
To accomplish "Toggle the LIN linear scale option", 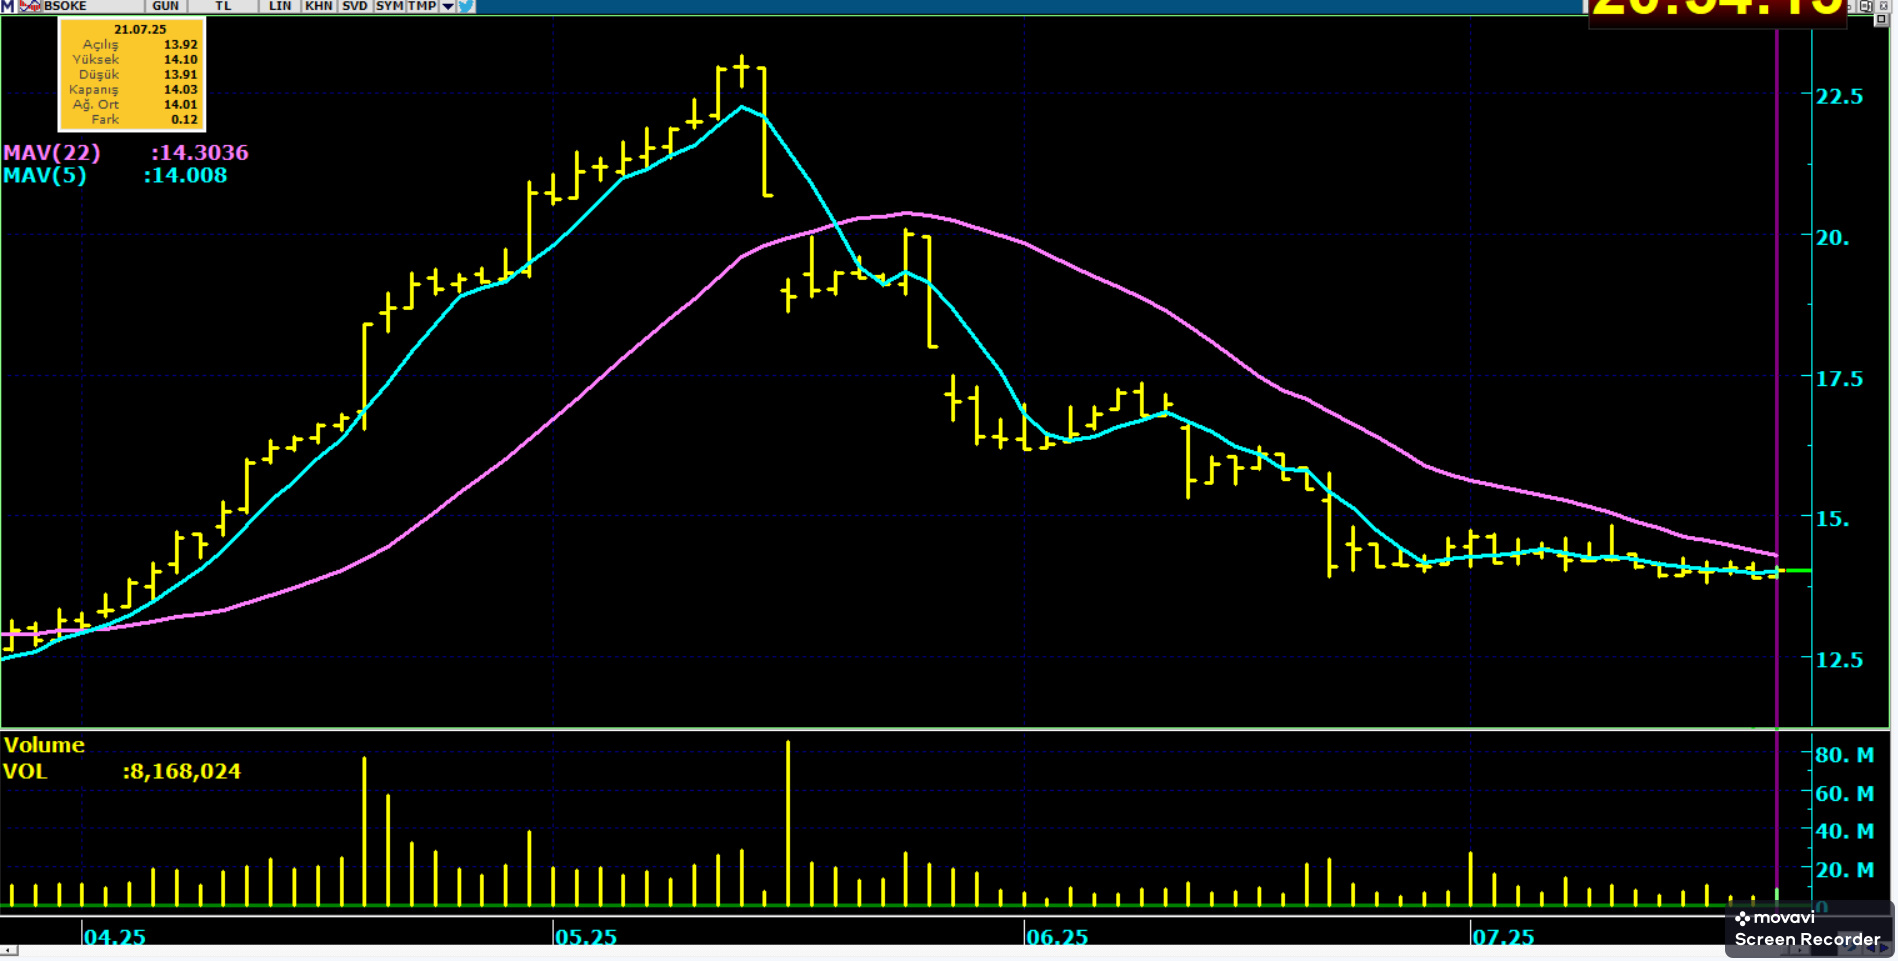I will 280,6.
